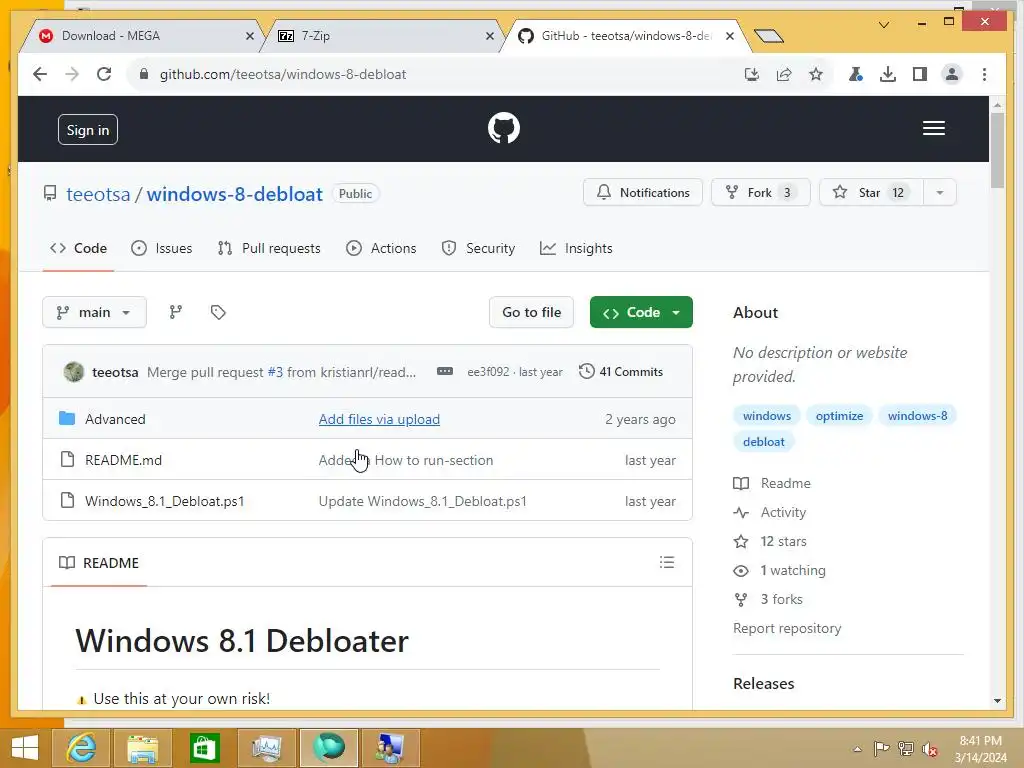Open a new browser tab
This screenshot has width=1024, height=768.
coord(769,36)
